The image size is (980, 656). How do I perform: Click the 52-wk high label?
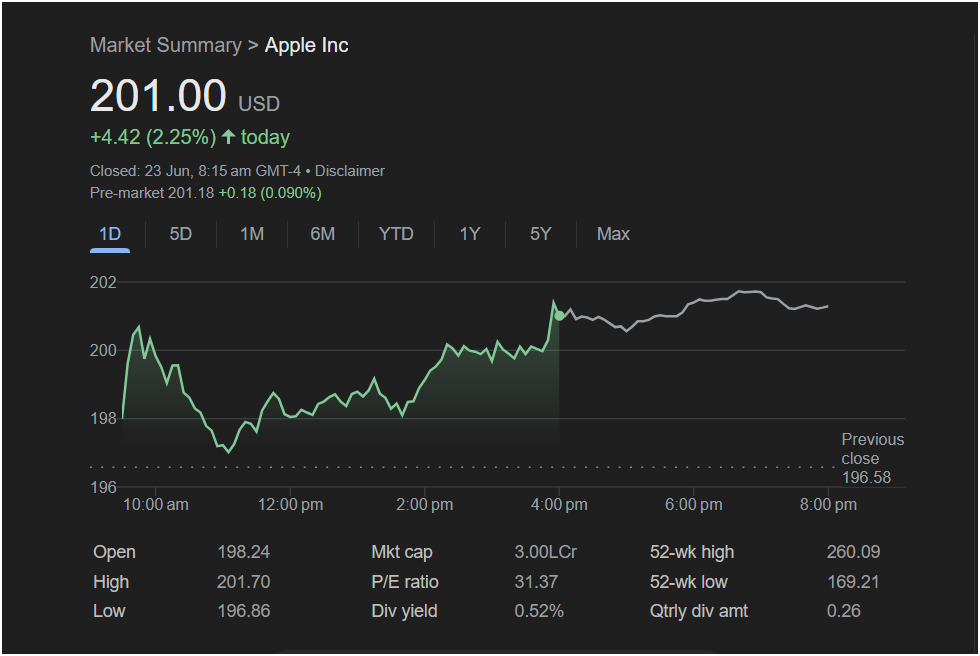pyautogui.click(x=692, y=552)
